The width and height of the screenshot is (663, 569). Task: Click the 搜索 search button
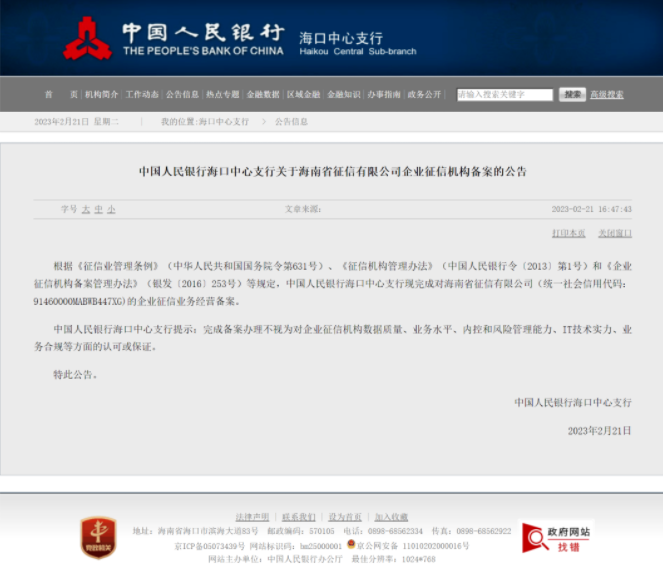(573, 94)
